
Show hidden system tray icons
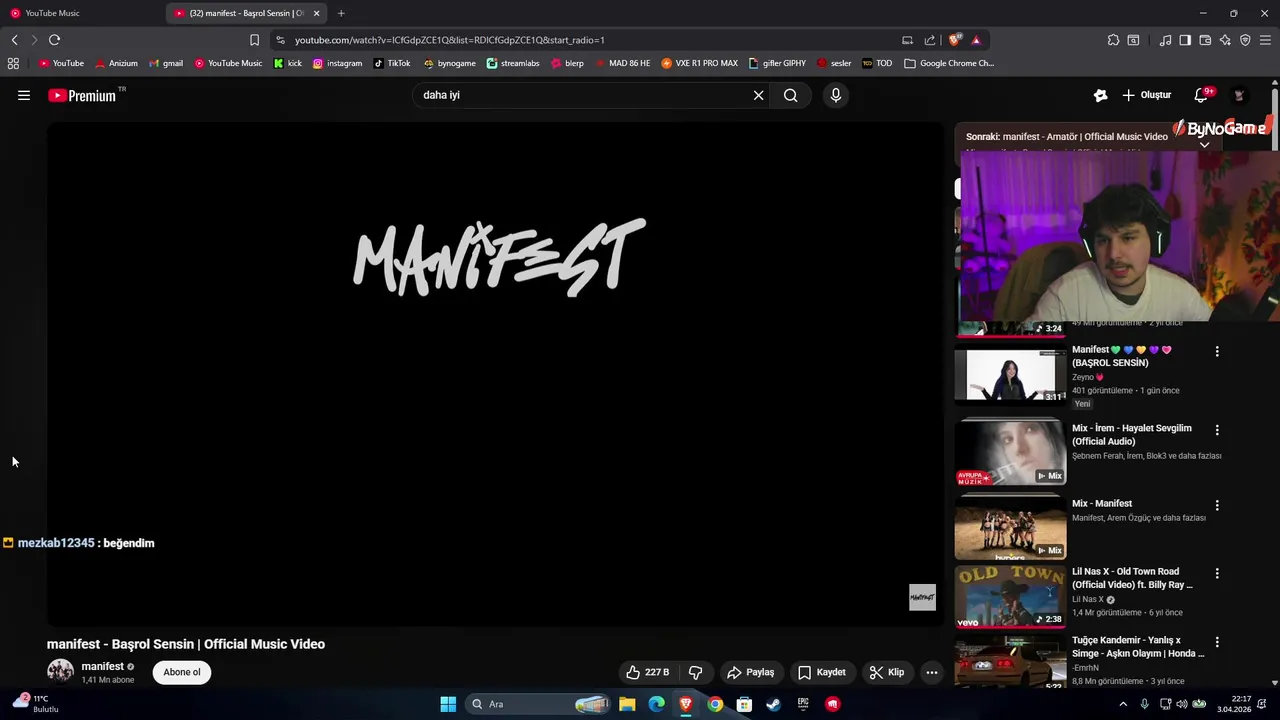pyautogui.click(x=1122, y=704)
